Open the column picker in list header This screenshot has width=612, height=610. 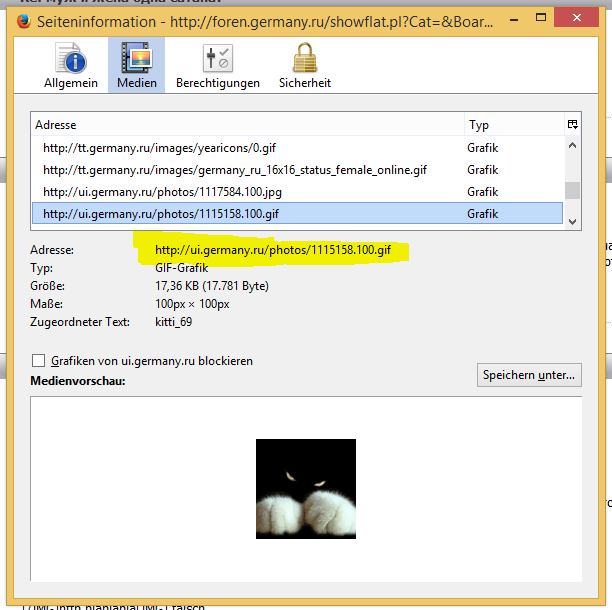(x=572, y=125)
